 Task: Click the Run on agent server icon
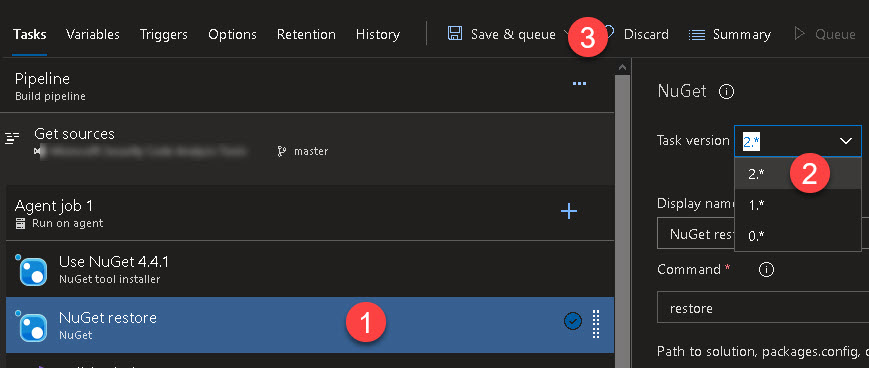(x=21, y=224)
